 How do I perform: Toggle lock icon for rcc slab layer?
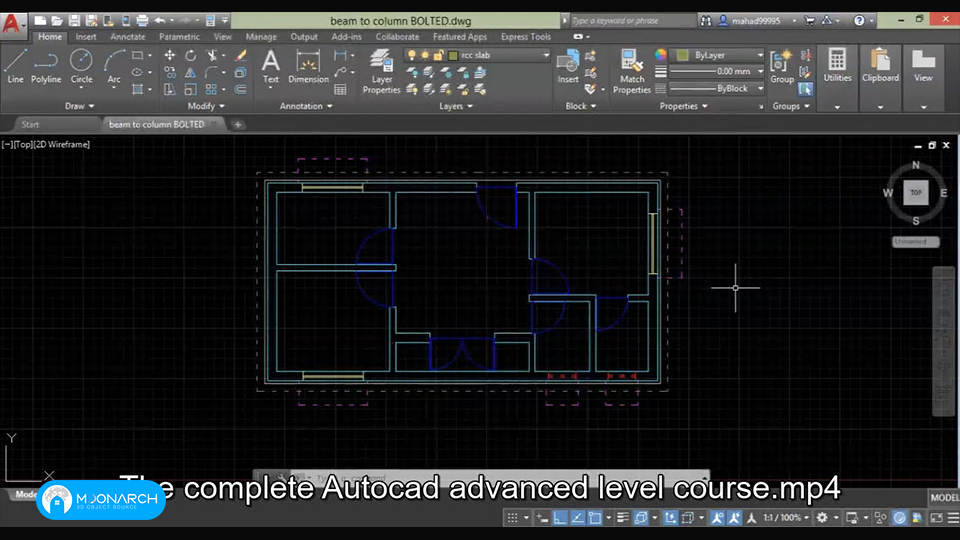[438, 55]
